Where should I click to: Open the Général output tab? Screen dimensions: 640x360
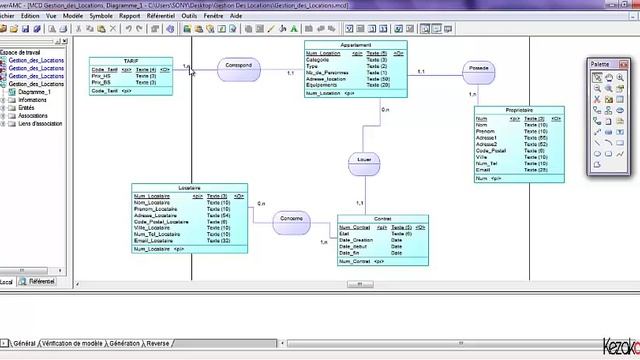24,344
